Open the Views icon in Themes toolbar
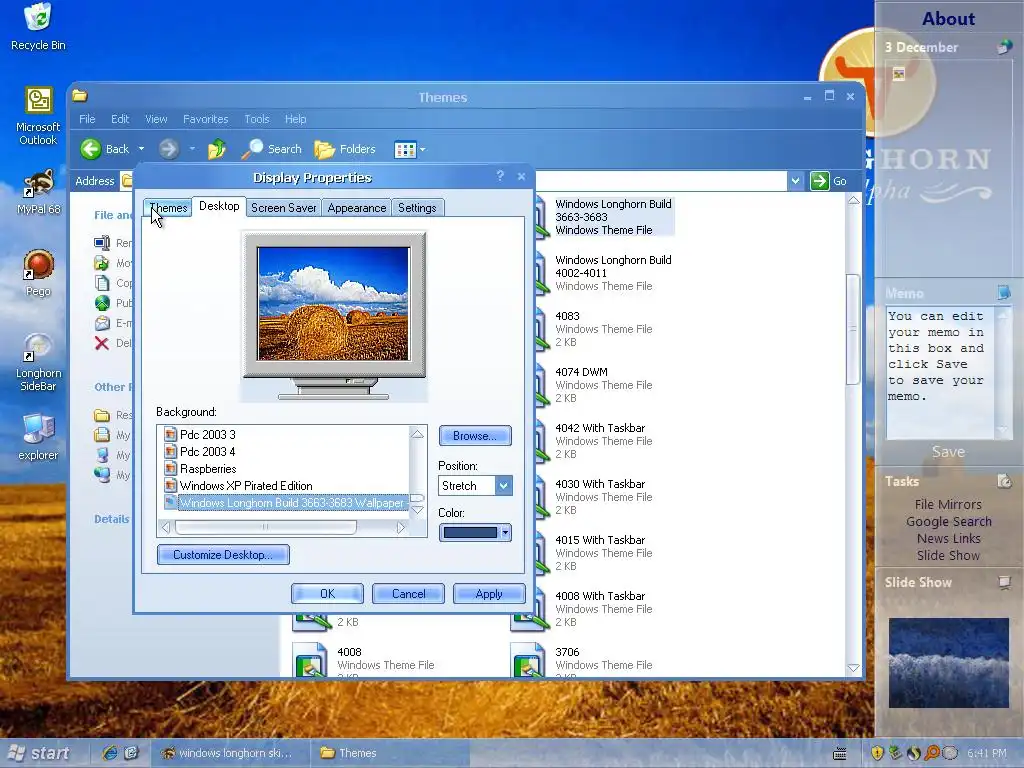 pos(405,150)
